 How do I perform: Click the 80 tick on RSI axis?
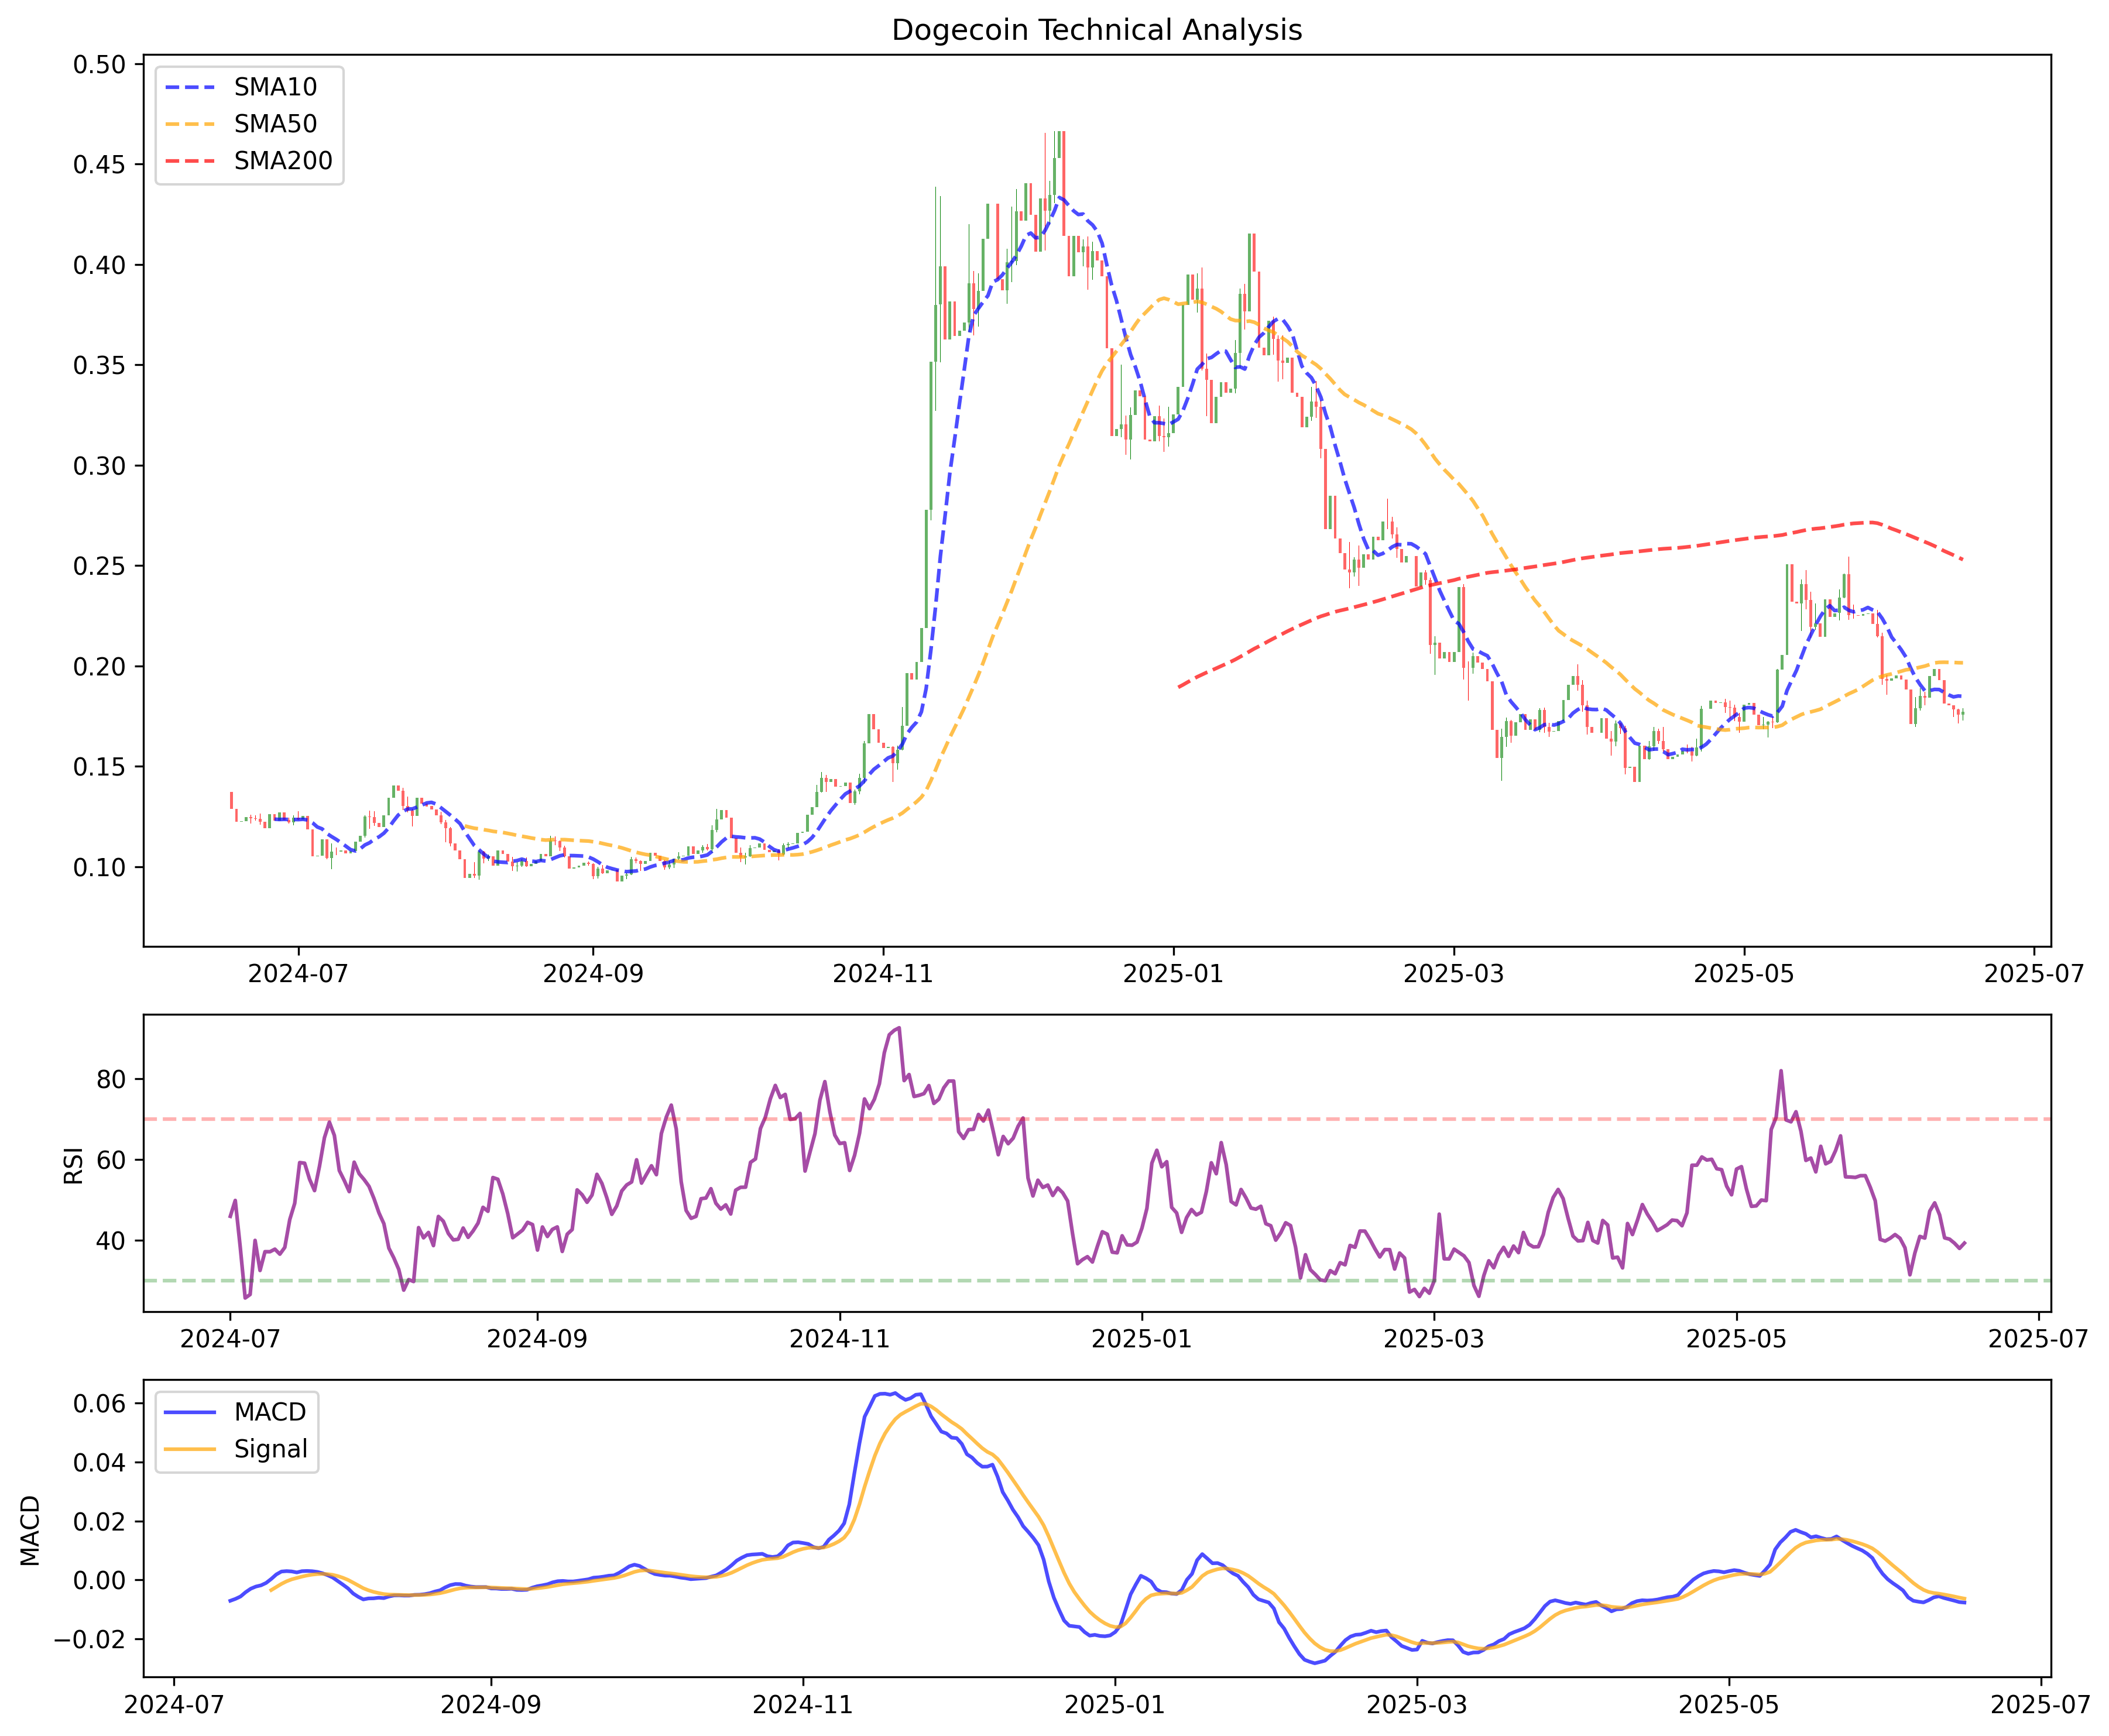click(112, 1080)
